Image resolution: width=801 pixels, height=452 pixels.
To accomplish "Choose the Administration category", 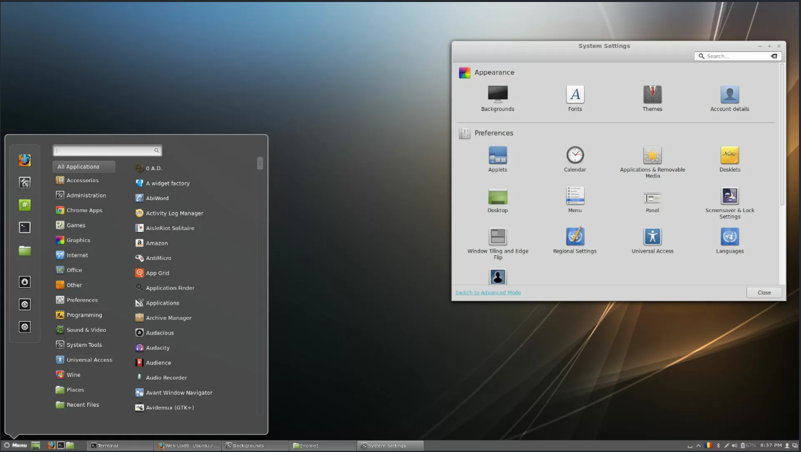I will [85, 195].
